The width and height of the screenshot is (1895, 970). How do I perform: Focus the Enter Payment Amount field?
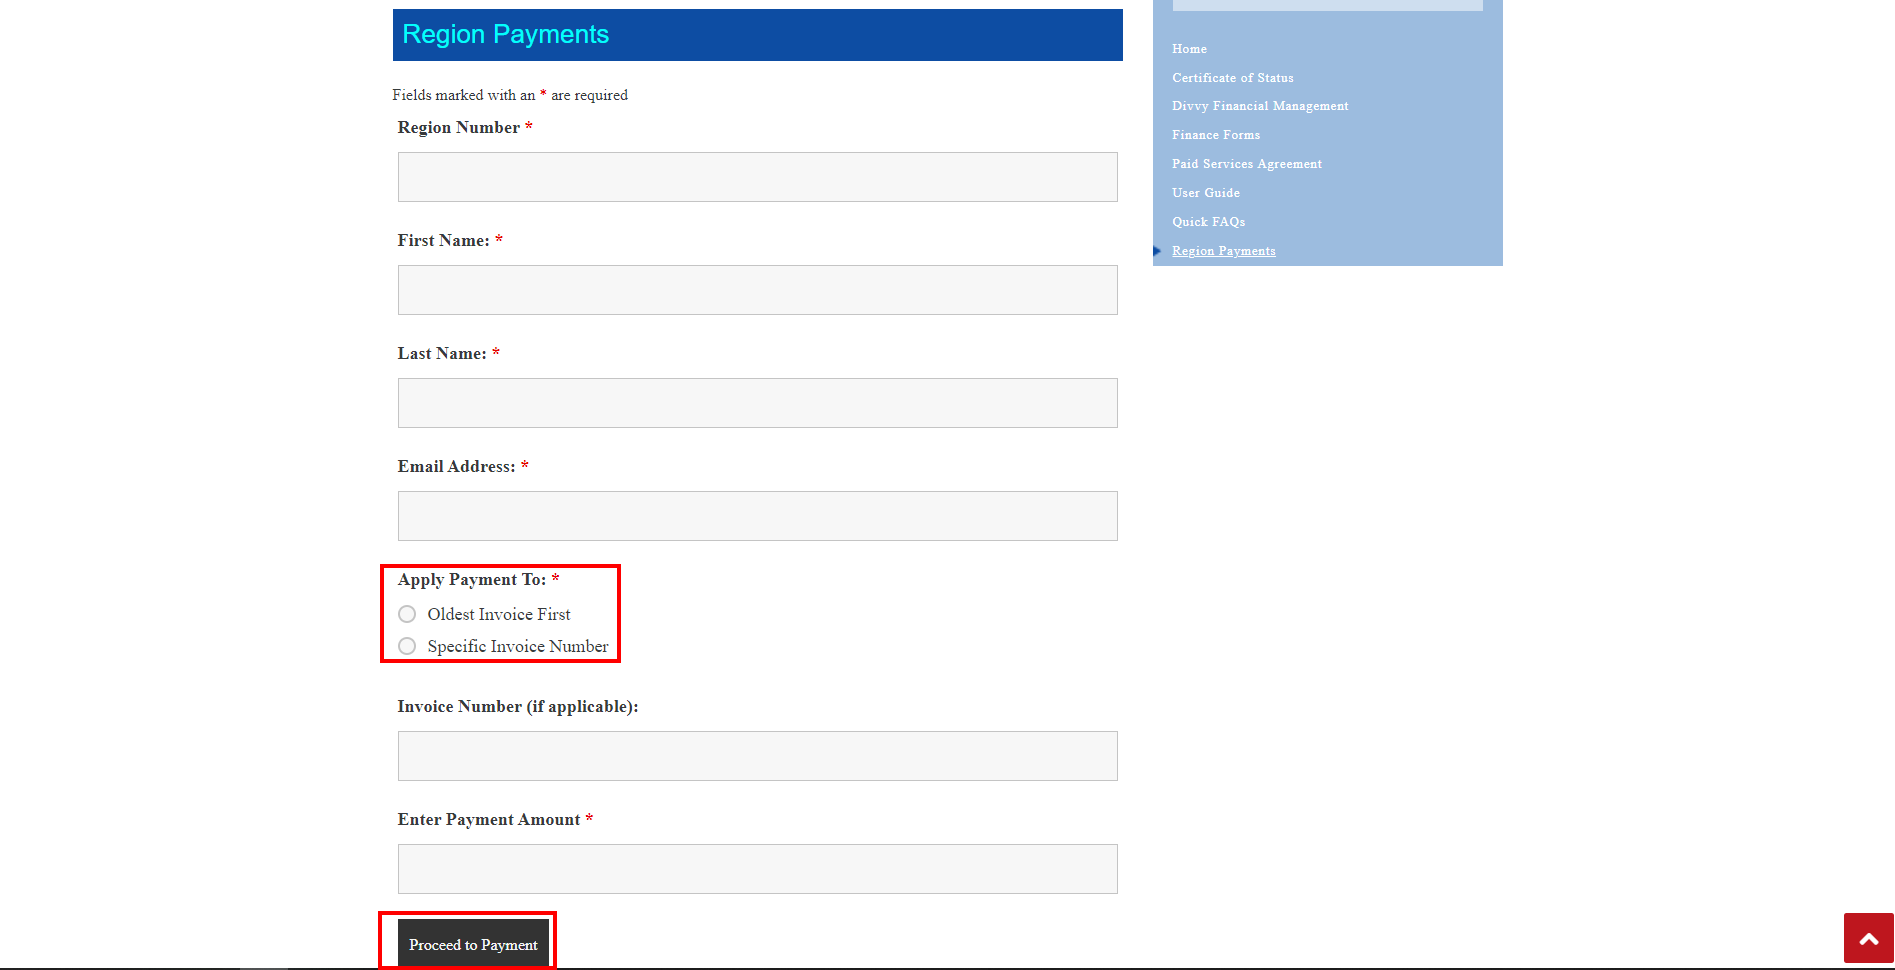[757, 869]
